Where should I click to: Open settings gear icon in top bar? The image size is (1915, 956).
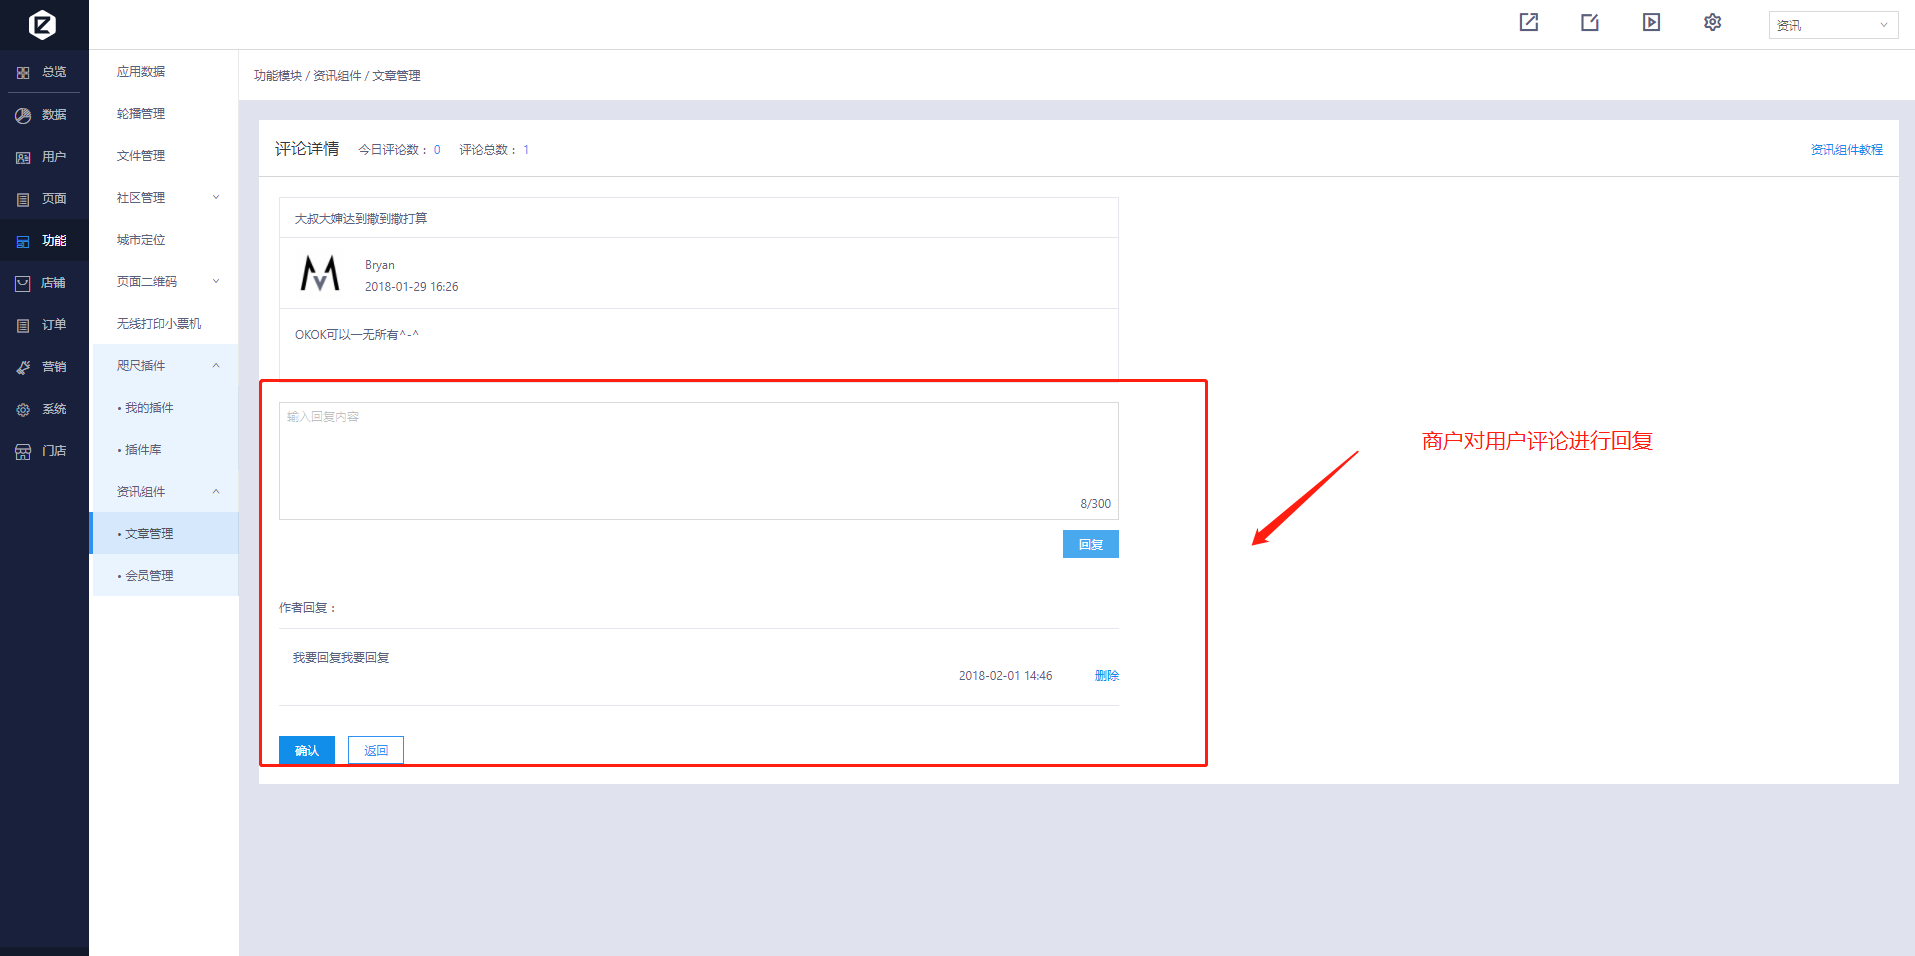point(1712,23)
